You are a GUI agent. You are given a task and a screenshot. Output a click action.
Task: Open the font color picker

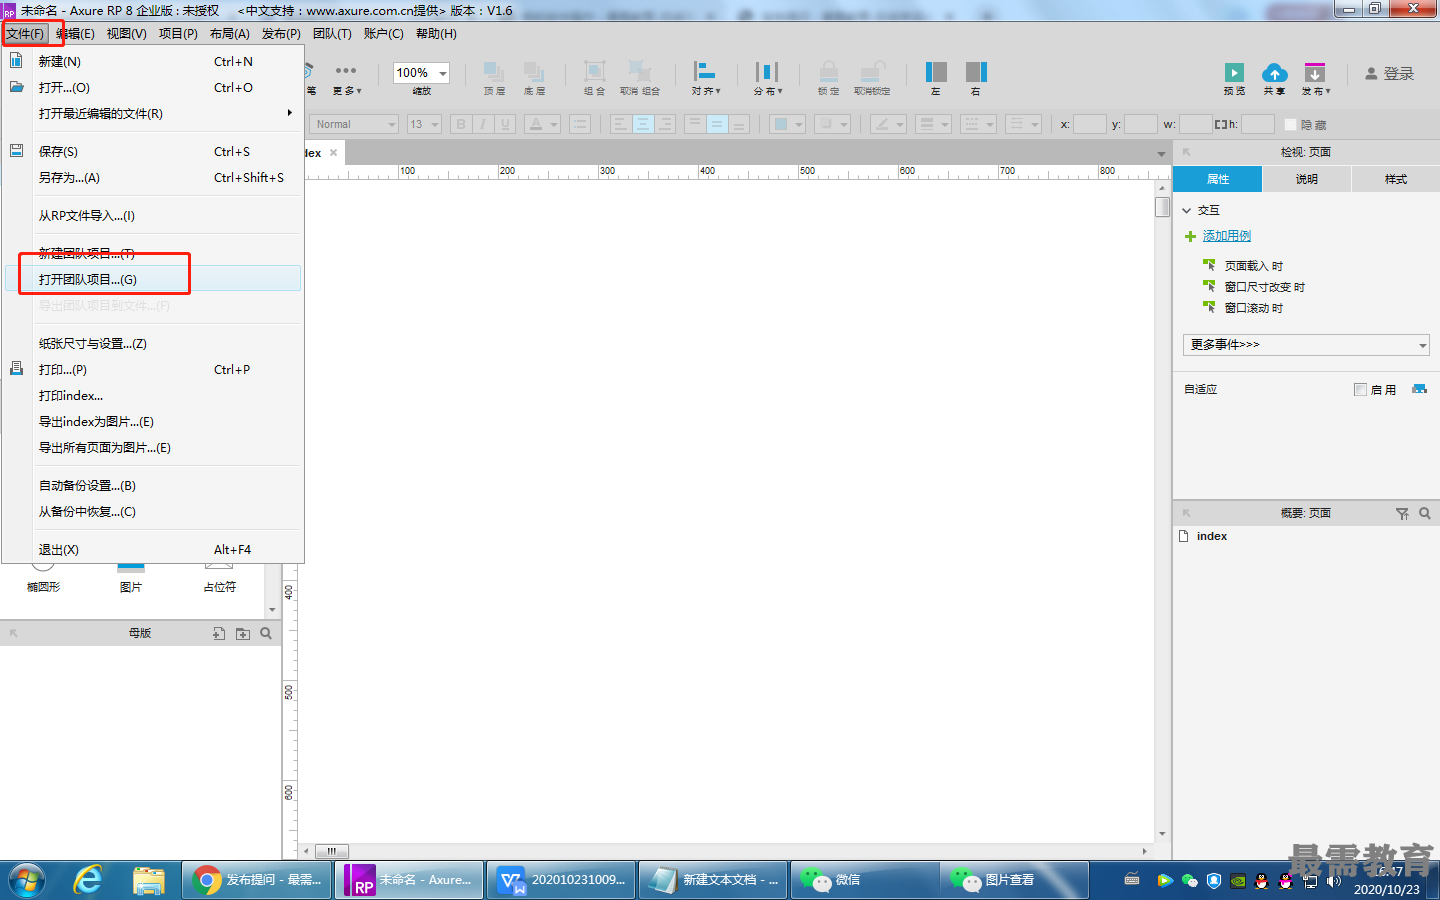tap(542, 124)
